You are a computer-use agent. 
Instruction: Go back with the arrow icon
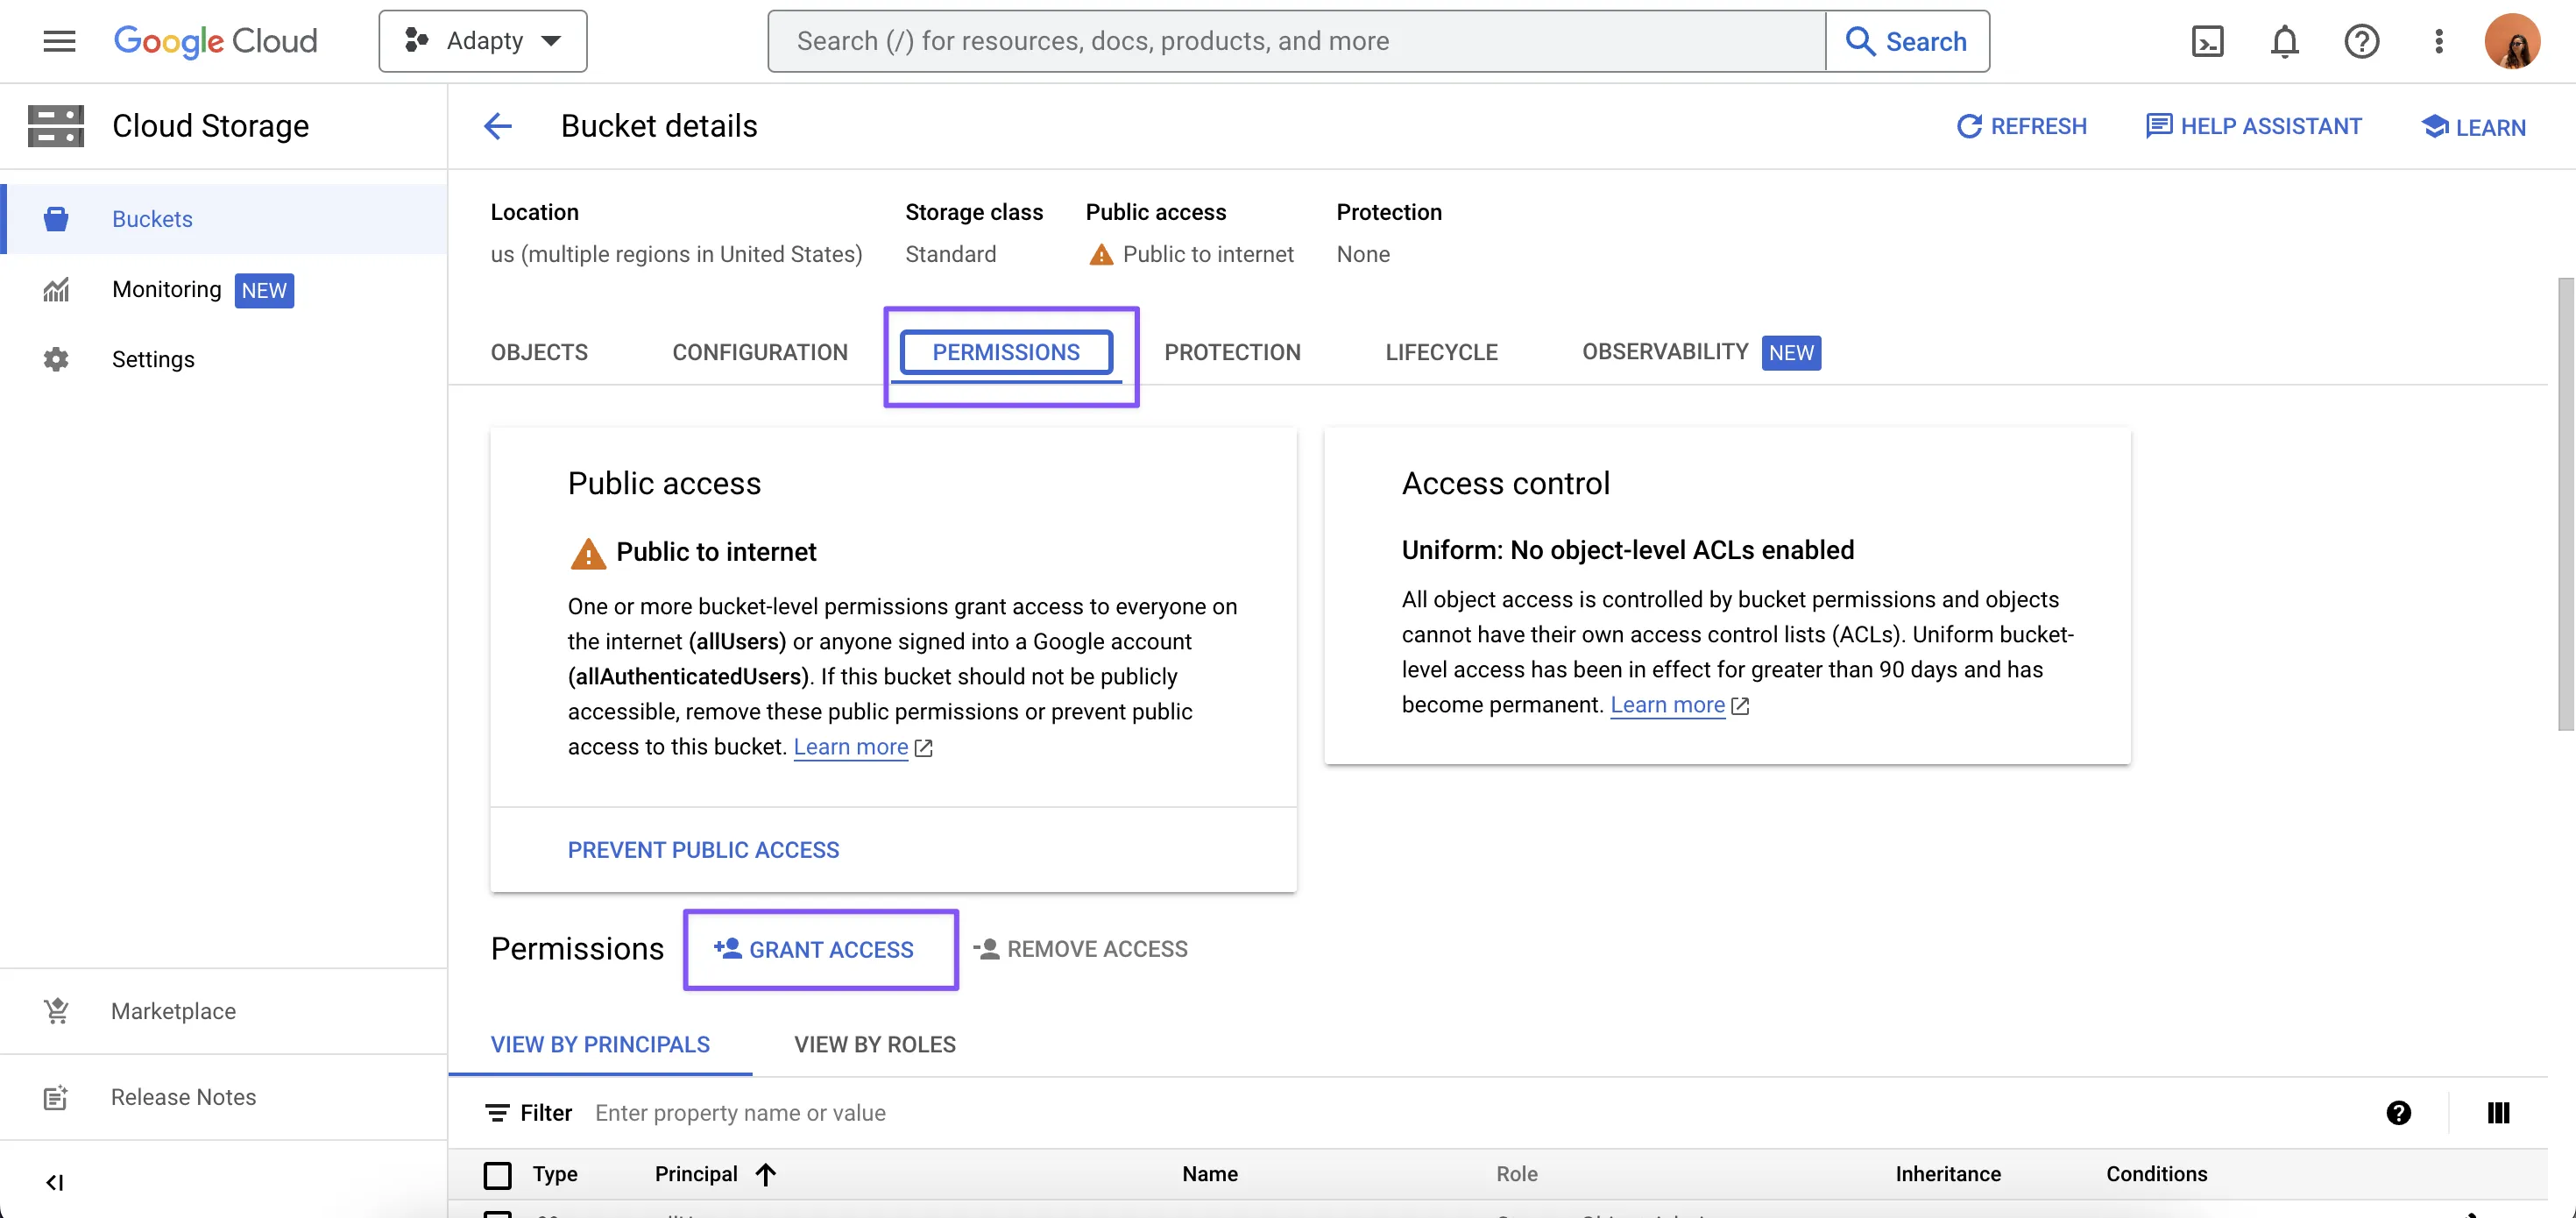click(x=498, y=126)
